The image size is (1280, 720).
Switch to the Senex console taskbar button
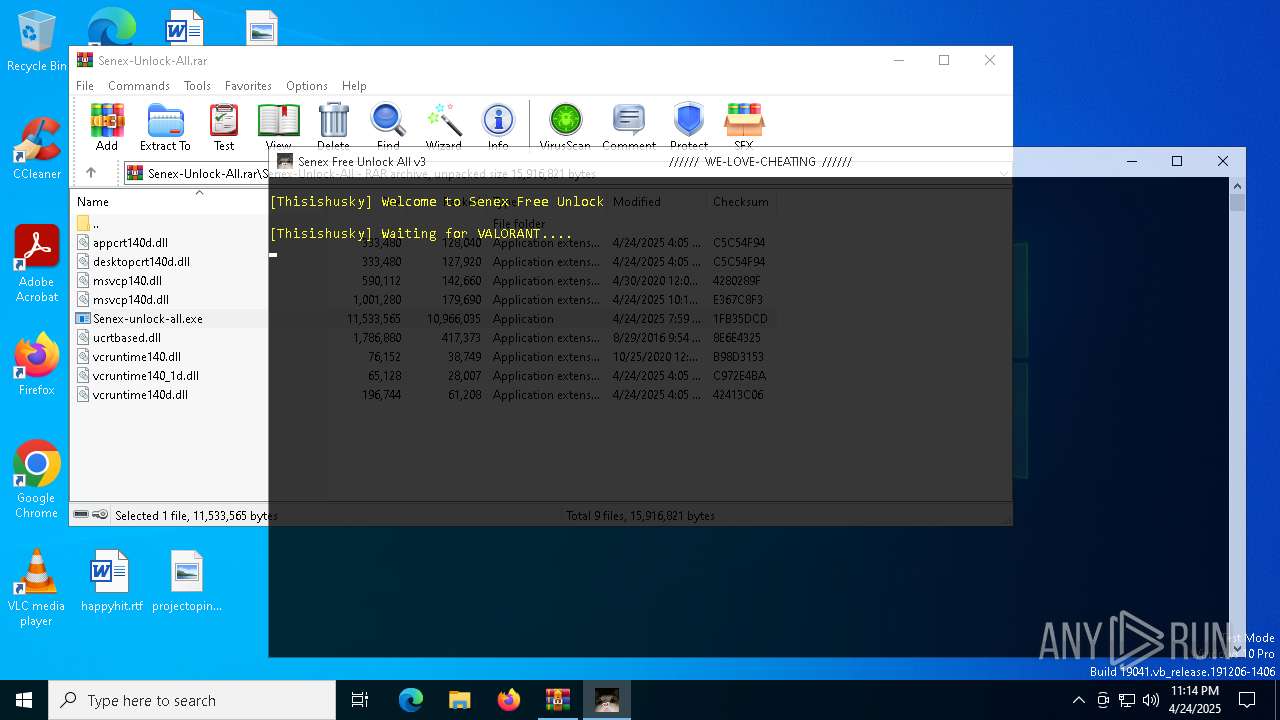(x=607, y=700)
